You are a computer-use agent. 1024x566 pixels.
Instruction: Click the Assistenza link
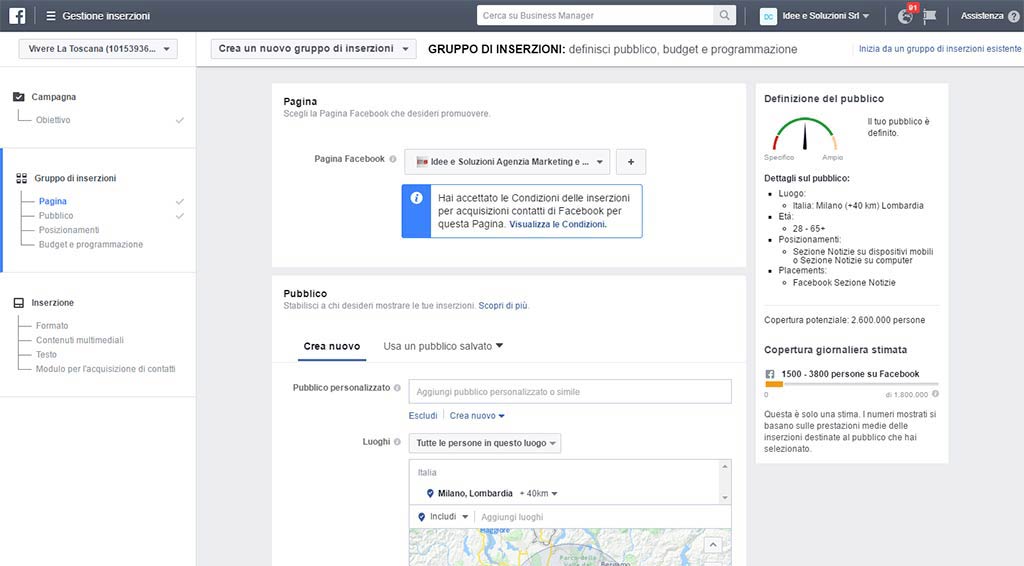pyautogui.click(x=982, y=16)
